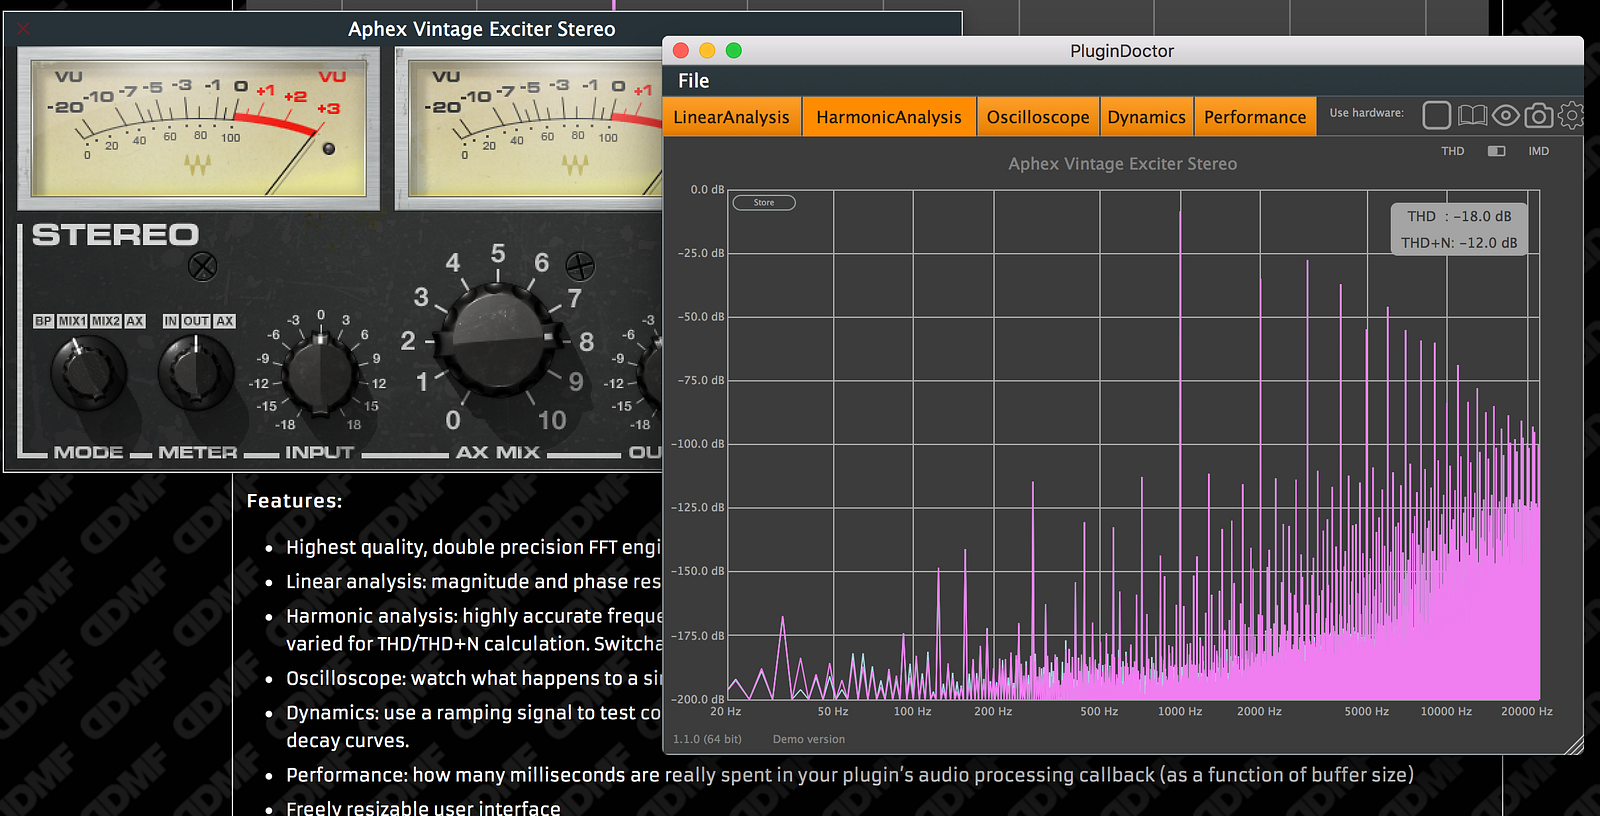This screenshot has height=816, width=1600.
Task: Click the 'Performance: how many milliseconds' bullet
Action: click(850, 775)
